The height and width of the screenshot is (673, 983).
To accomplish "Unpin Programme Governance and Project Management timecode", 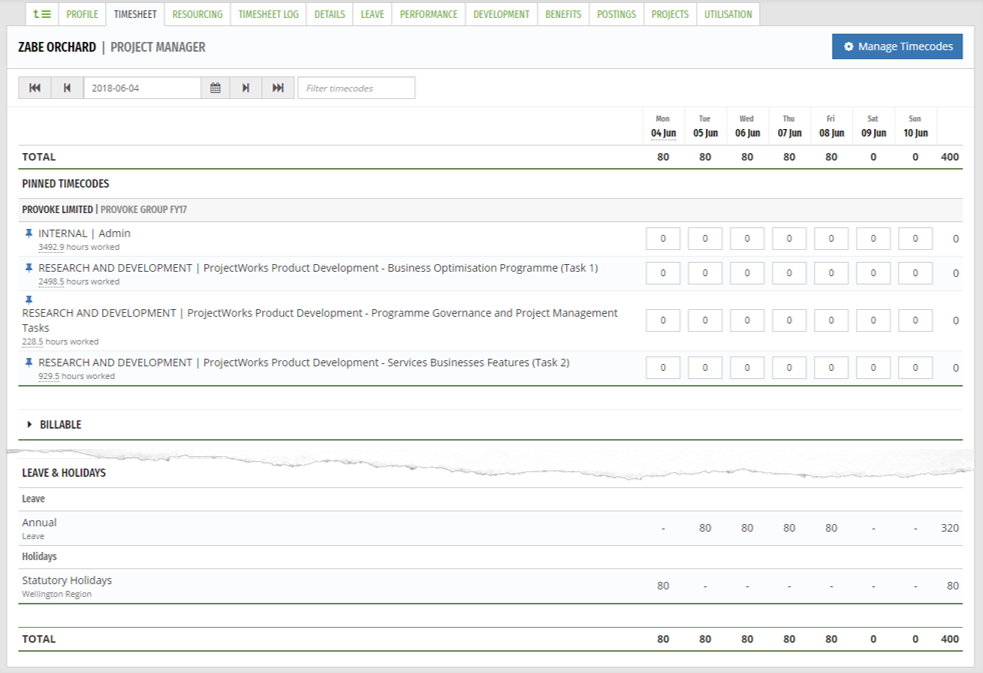I will (x=28, y=300).
